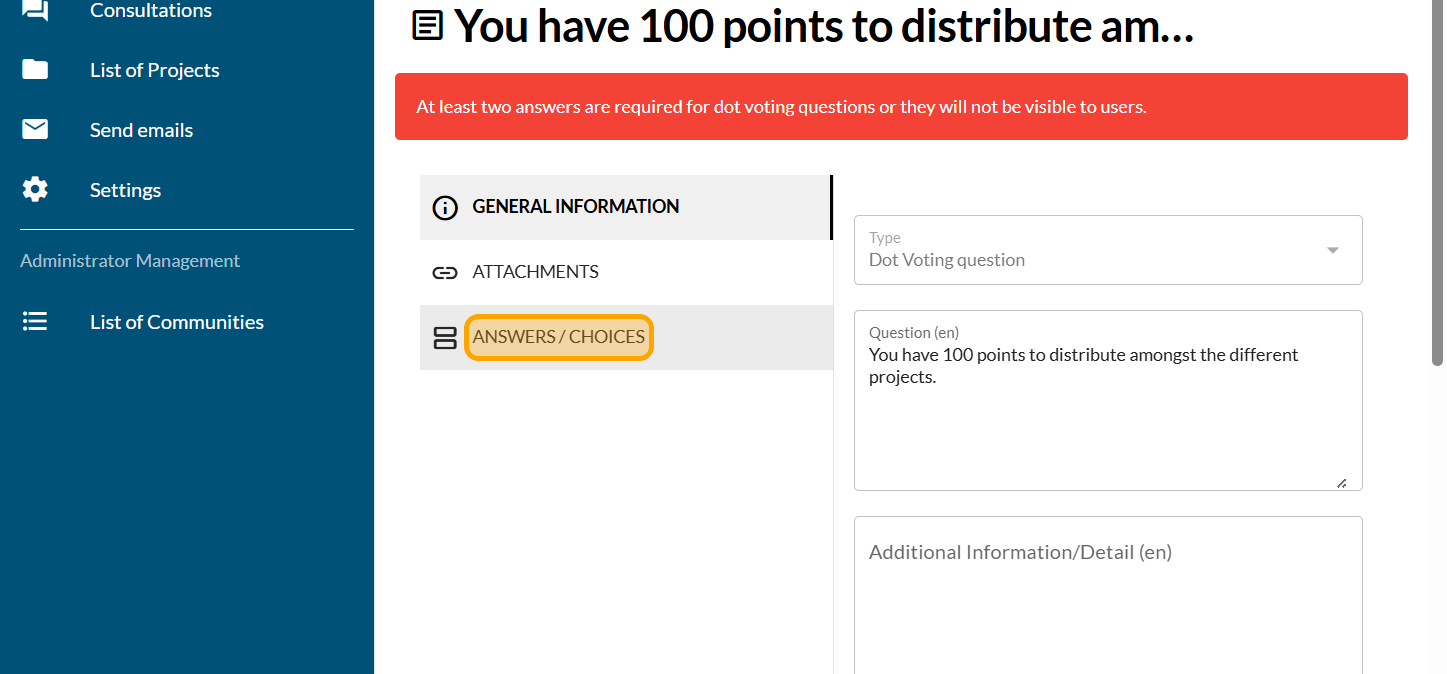Viewport: 1447px width, 674px height.
Task: Switch to the General Information tab
Action: (x=575, y=207)
